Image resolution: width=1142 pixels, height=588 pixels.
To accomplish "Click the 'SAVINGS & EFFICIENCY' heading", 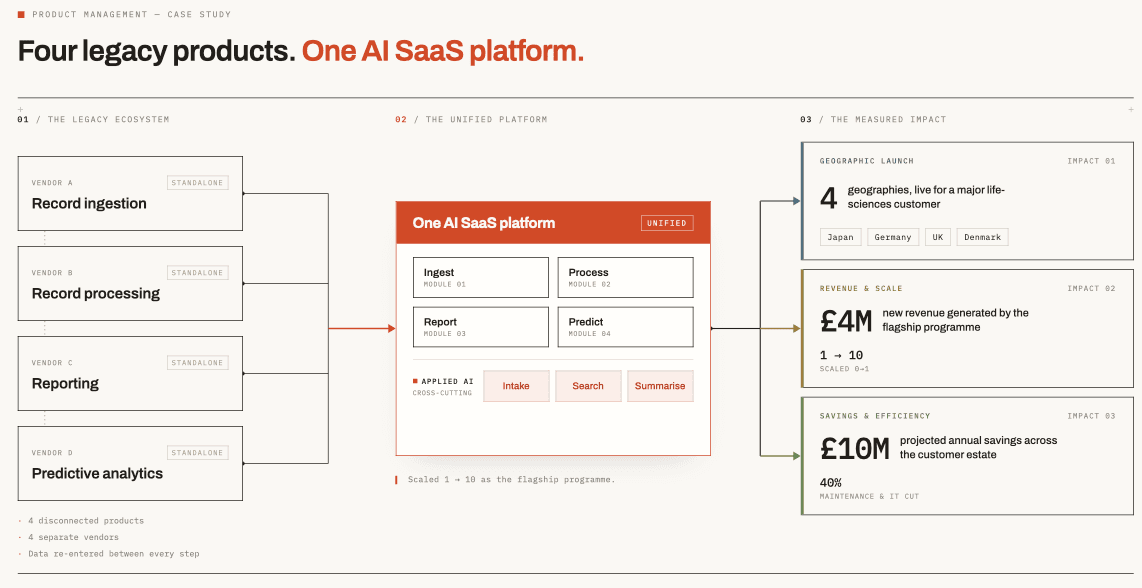I will (x=875, y=416).
